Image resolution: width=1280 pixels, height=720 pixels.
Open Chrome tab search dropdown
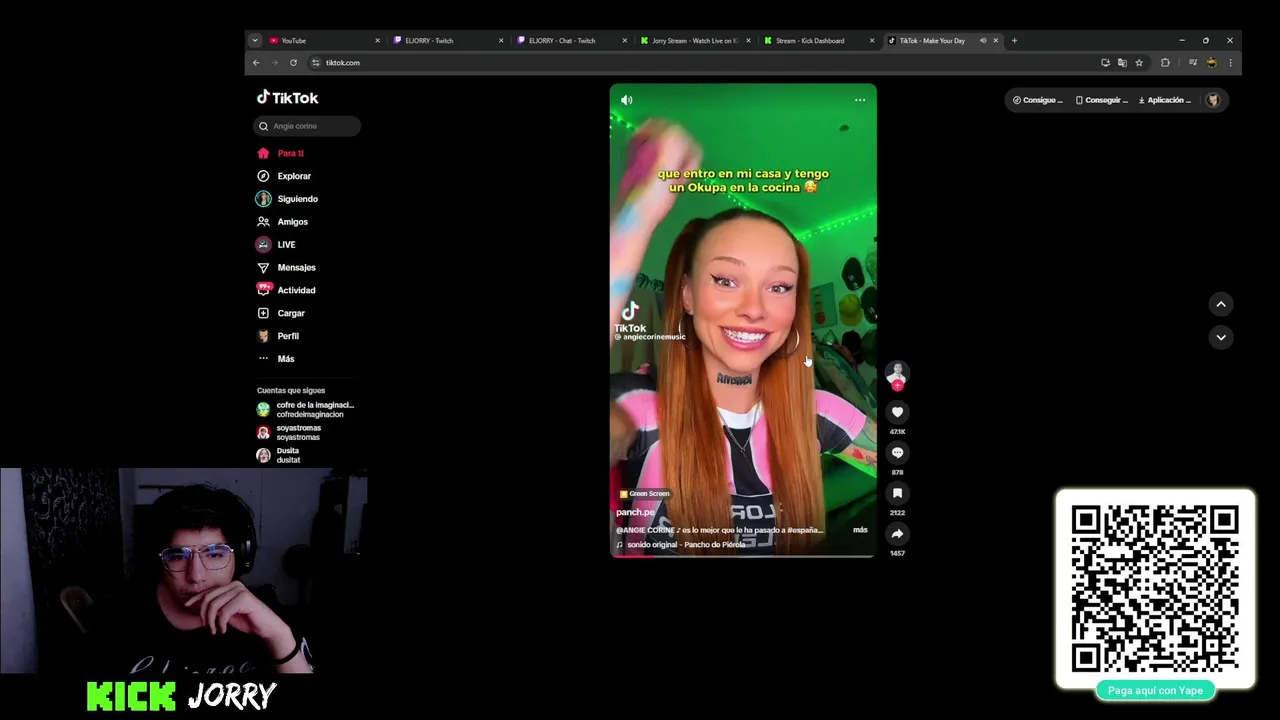coord(255,41)
